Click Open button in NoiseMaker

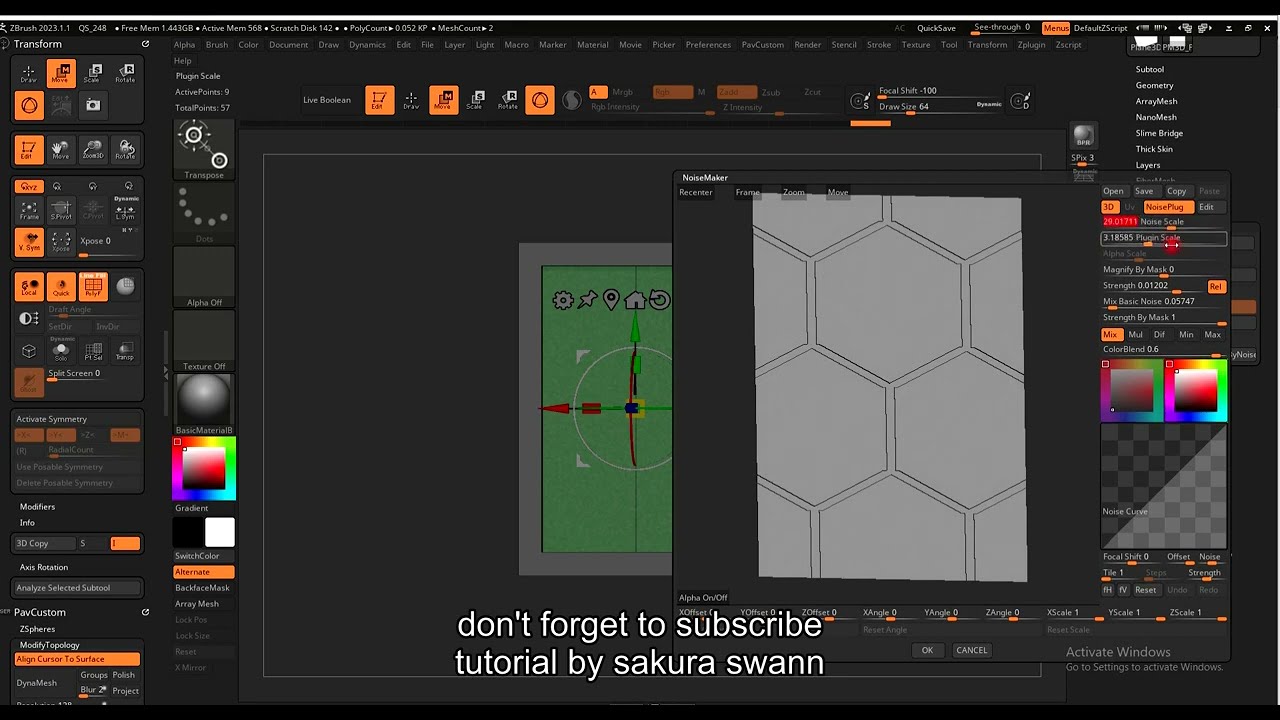tap(1113, 191)
